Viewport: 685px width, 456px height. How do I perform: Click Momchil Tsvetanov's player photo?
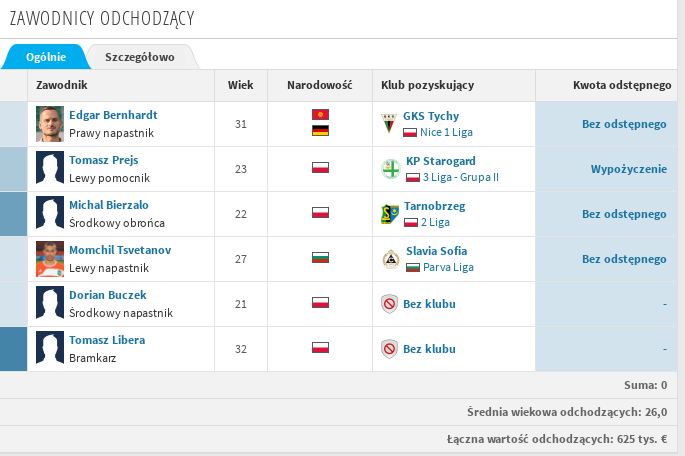click(x=50, y=259)
